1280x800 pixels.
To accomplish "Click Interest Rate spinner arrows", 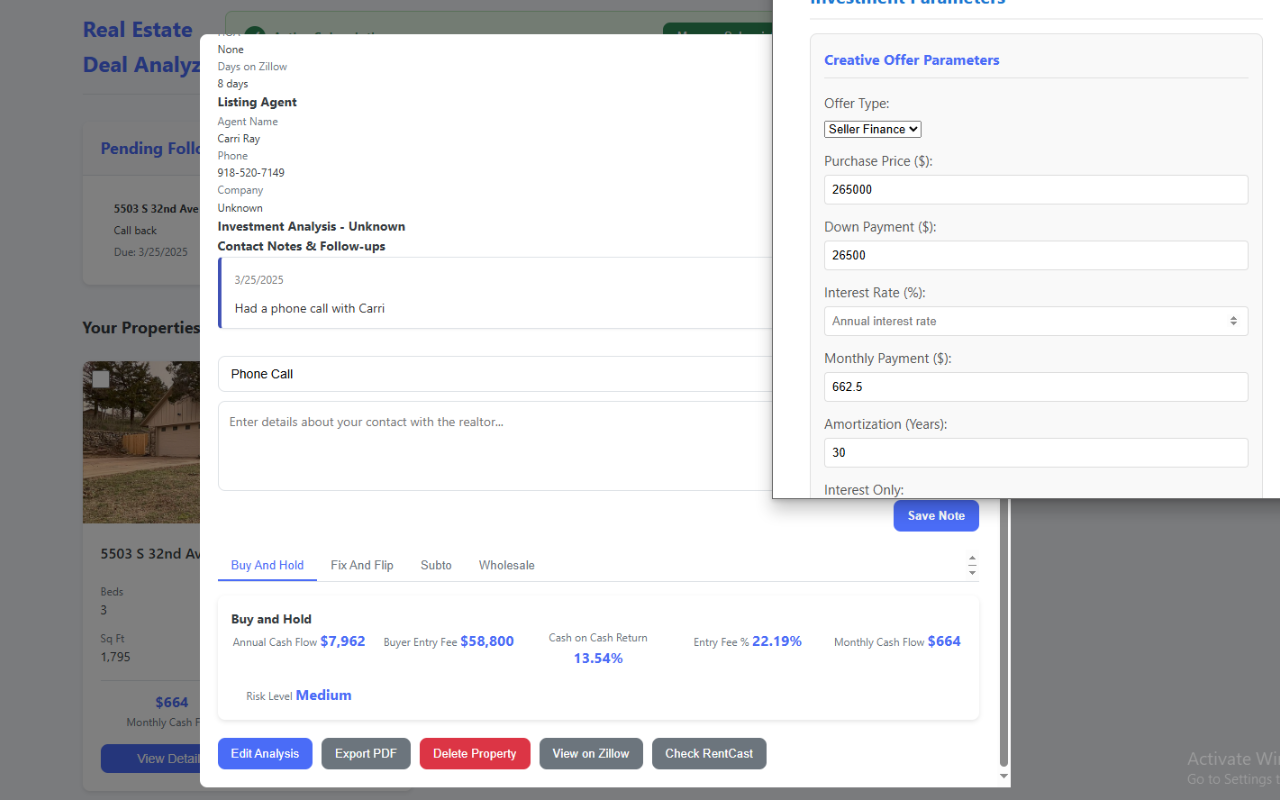I will pyautogui.click(x=1233, y=321).
